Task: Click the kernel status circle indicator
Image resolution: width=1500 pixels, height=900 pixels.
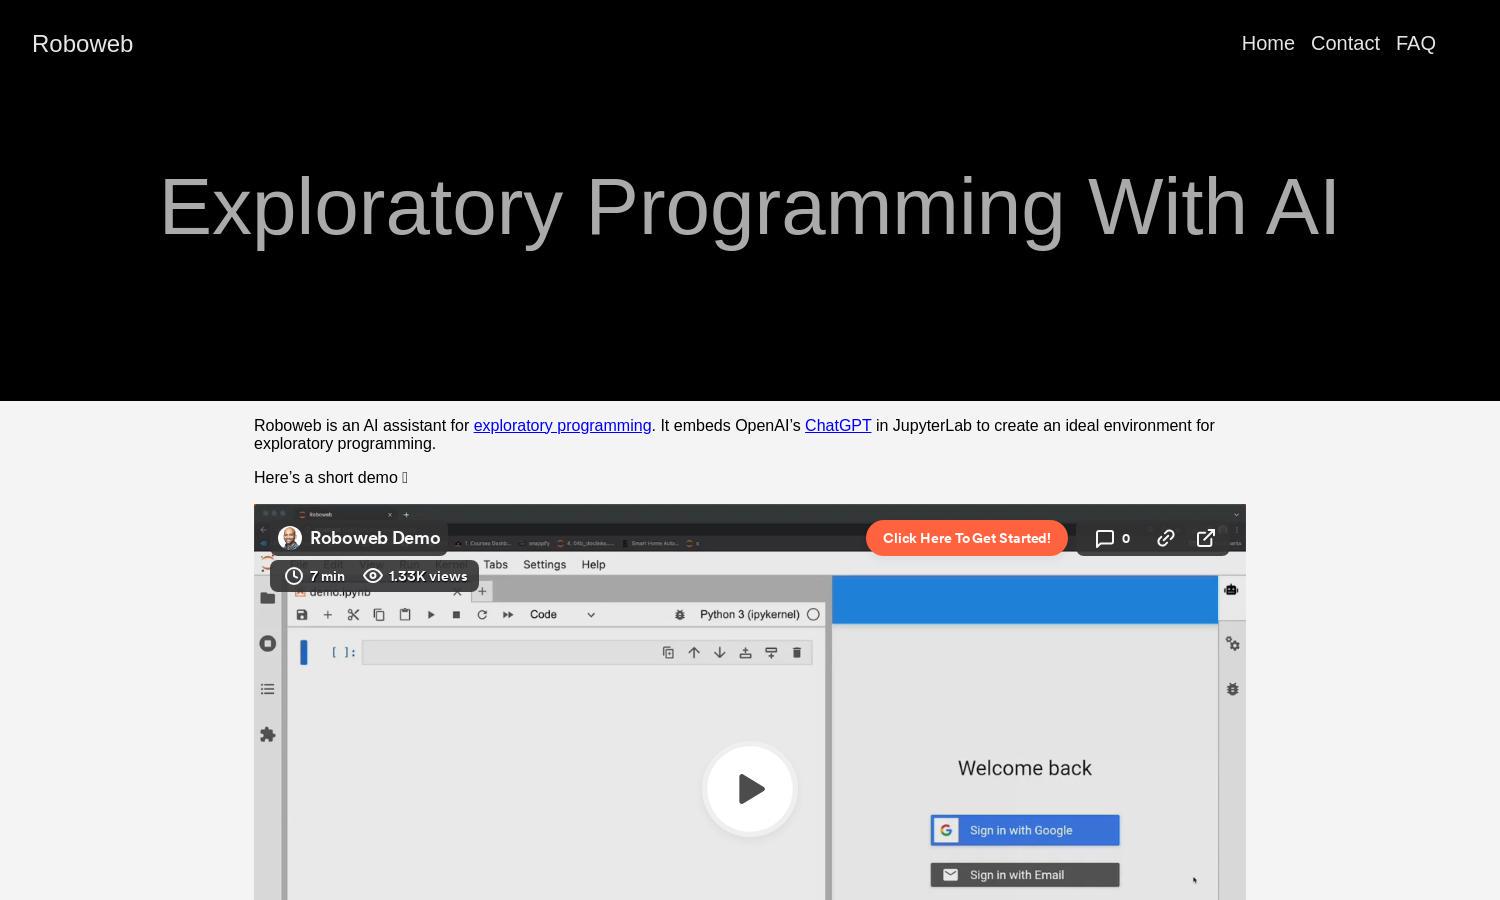Action: point(813,615)
